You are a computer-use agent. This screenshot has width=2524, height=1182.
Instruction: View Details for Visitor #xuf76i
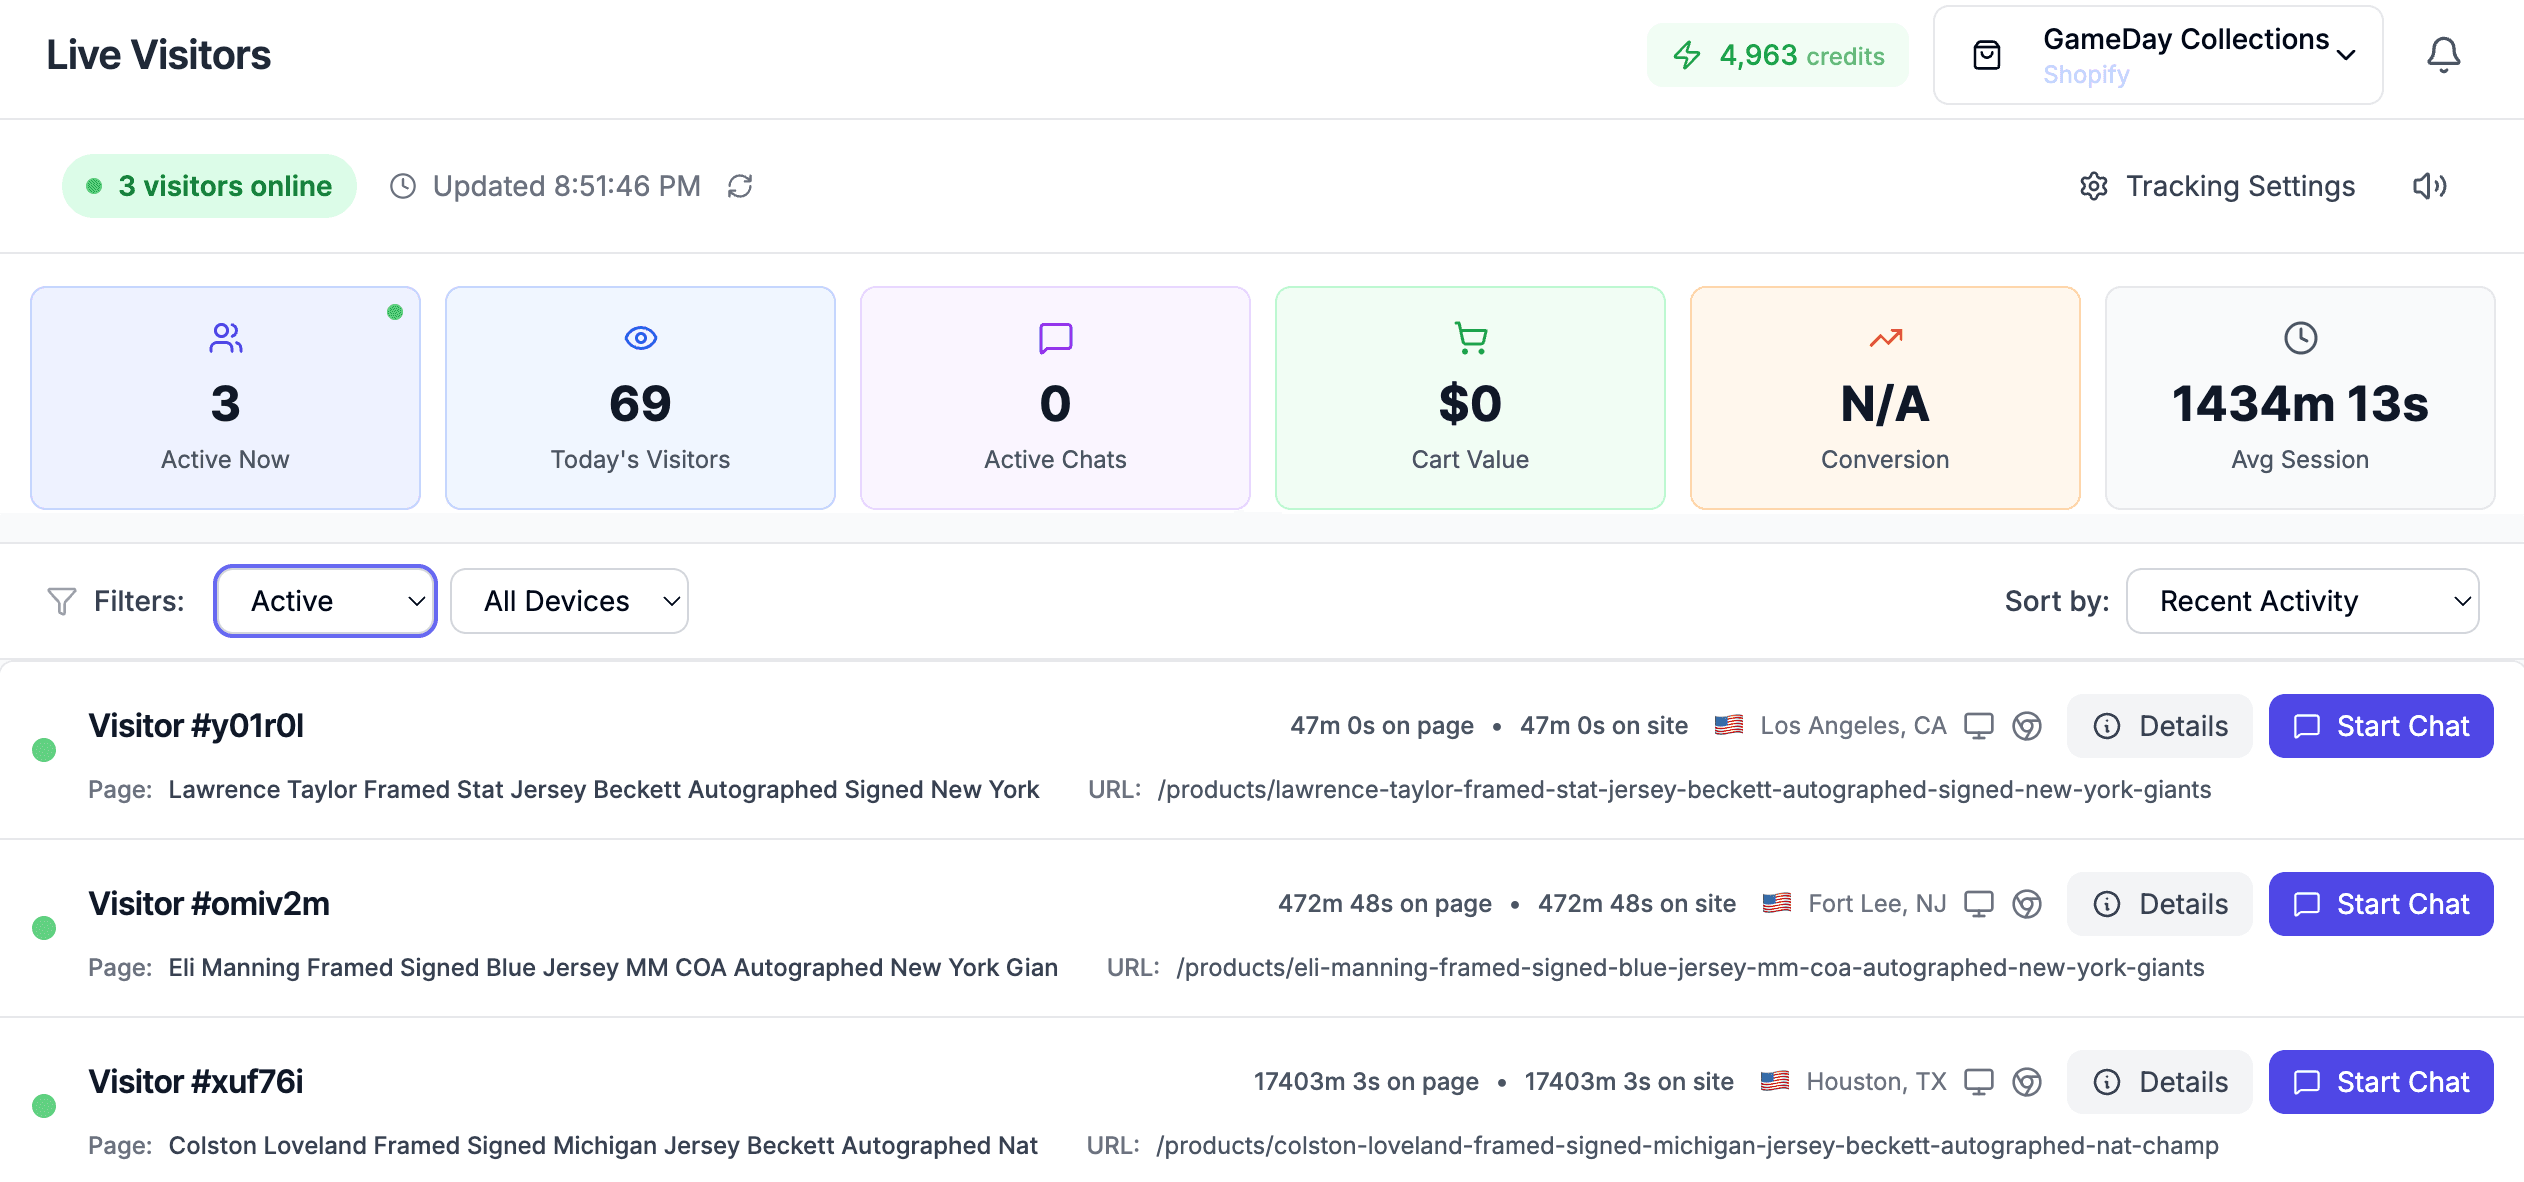tap(2160, 1082)
